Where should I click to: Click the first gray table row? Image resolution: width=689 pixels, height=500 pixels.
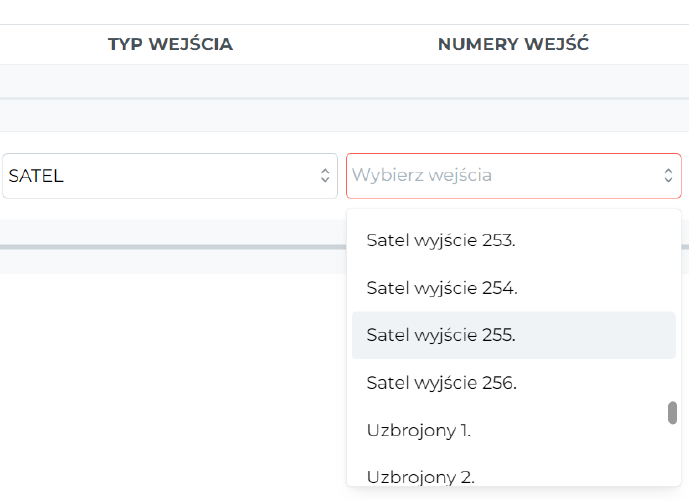344,81
